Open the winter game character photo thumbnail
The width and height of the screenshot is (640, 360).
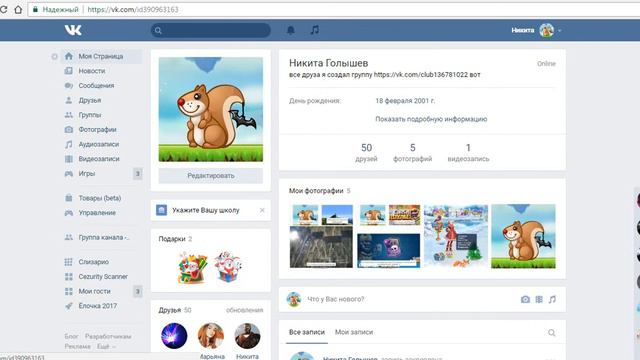(456, 236)
